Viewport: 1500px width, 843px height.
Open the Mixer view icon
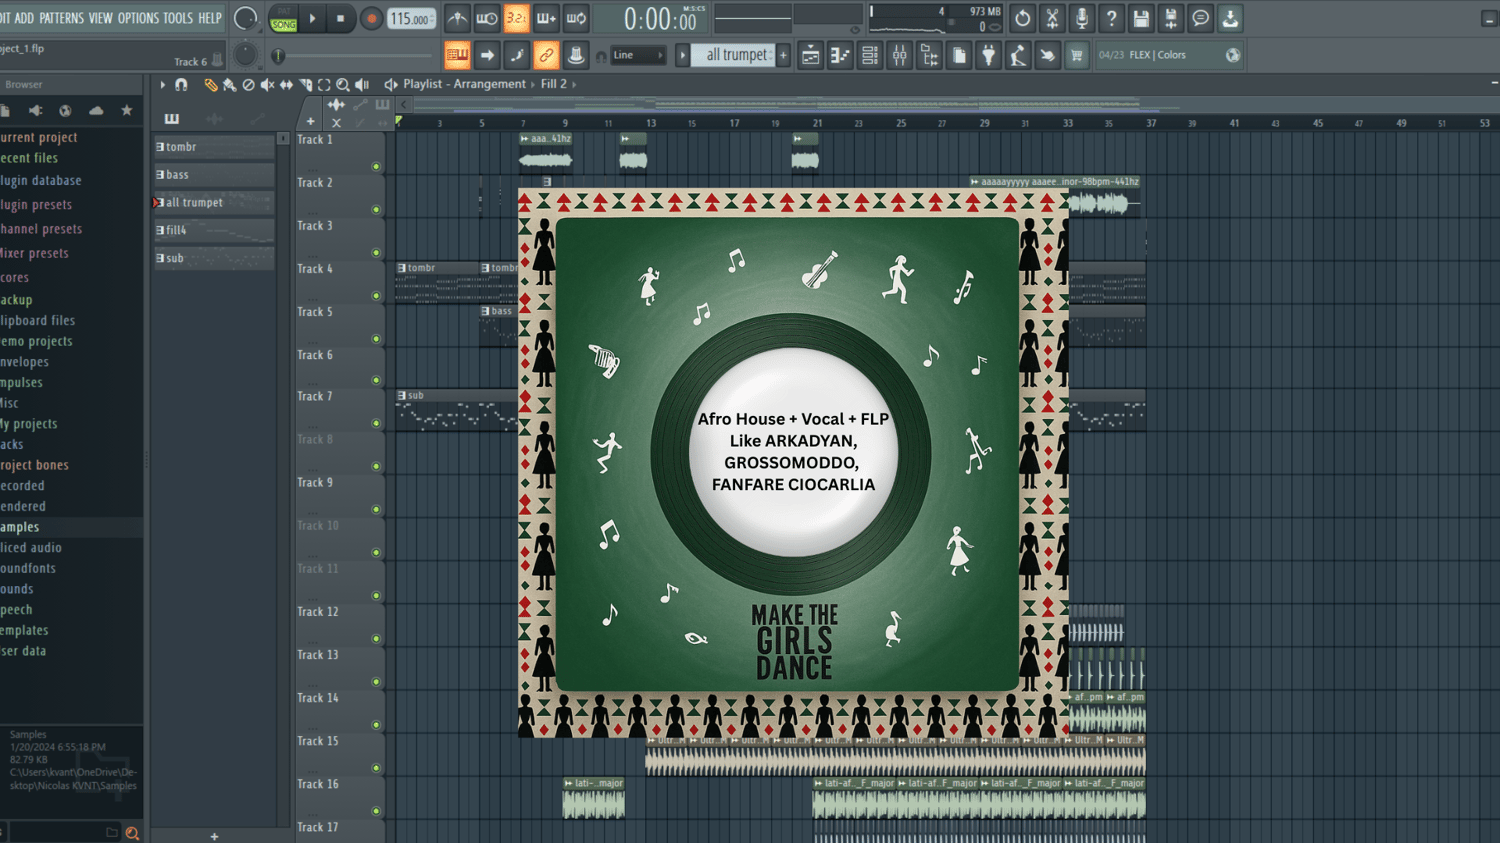tap(900, 56)
